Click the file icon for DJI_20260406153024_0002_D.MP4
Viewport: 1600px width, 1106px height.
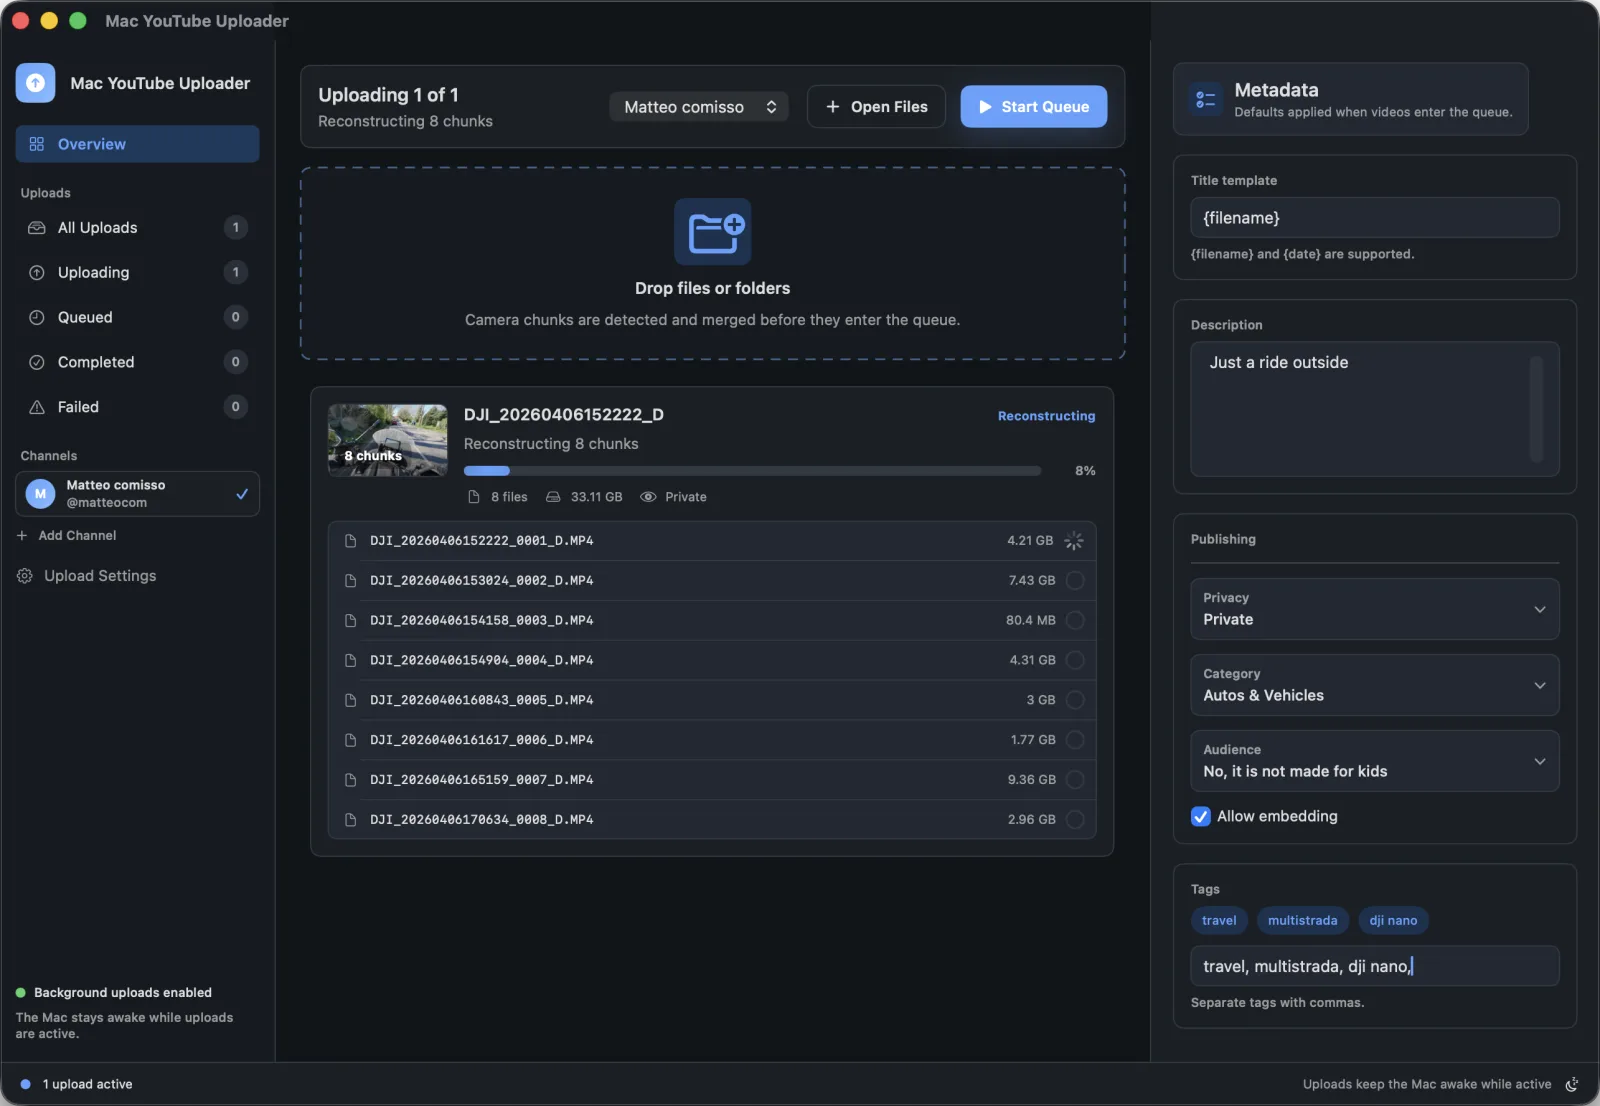pyautogui.click(x=351, y=581)
